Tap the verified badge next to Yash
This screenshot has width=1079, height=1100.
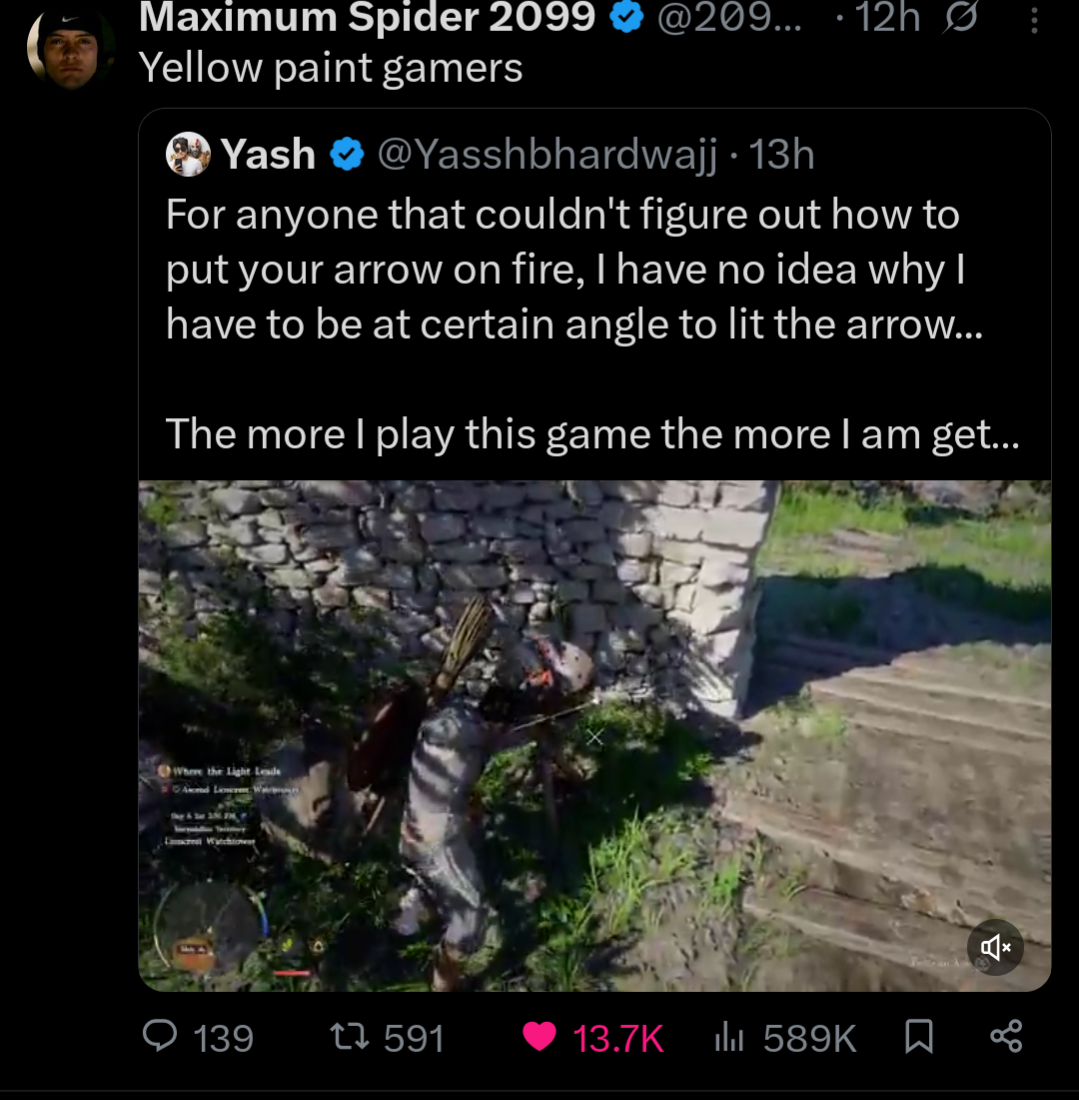346,155
